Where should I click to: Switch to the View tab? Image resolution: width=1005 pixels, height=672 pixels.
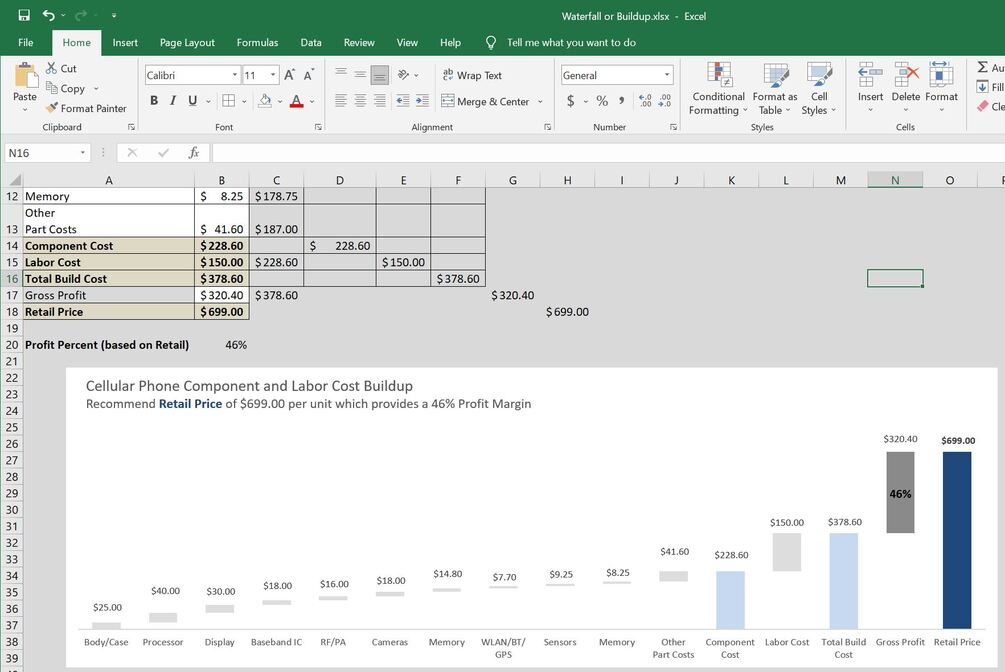point(407,42)
